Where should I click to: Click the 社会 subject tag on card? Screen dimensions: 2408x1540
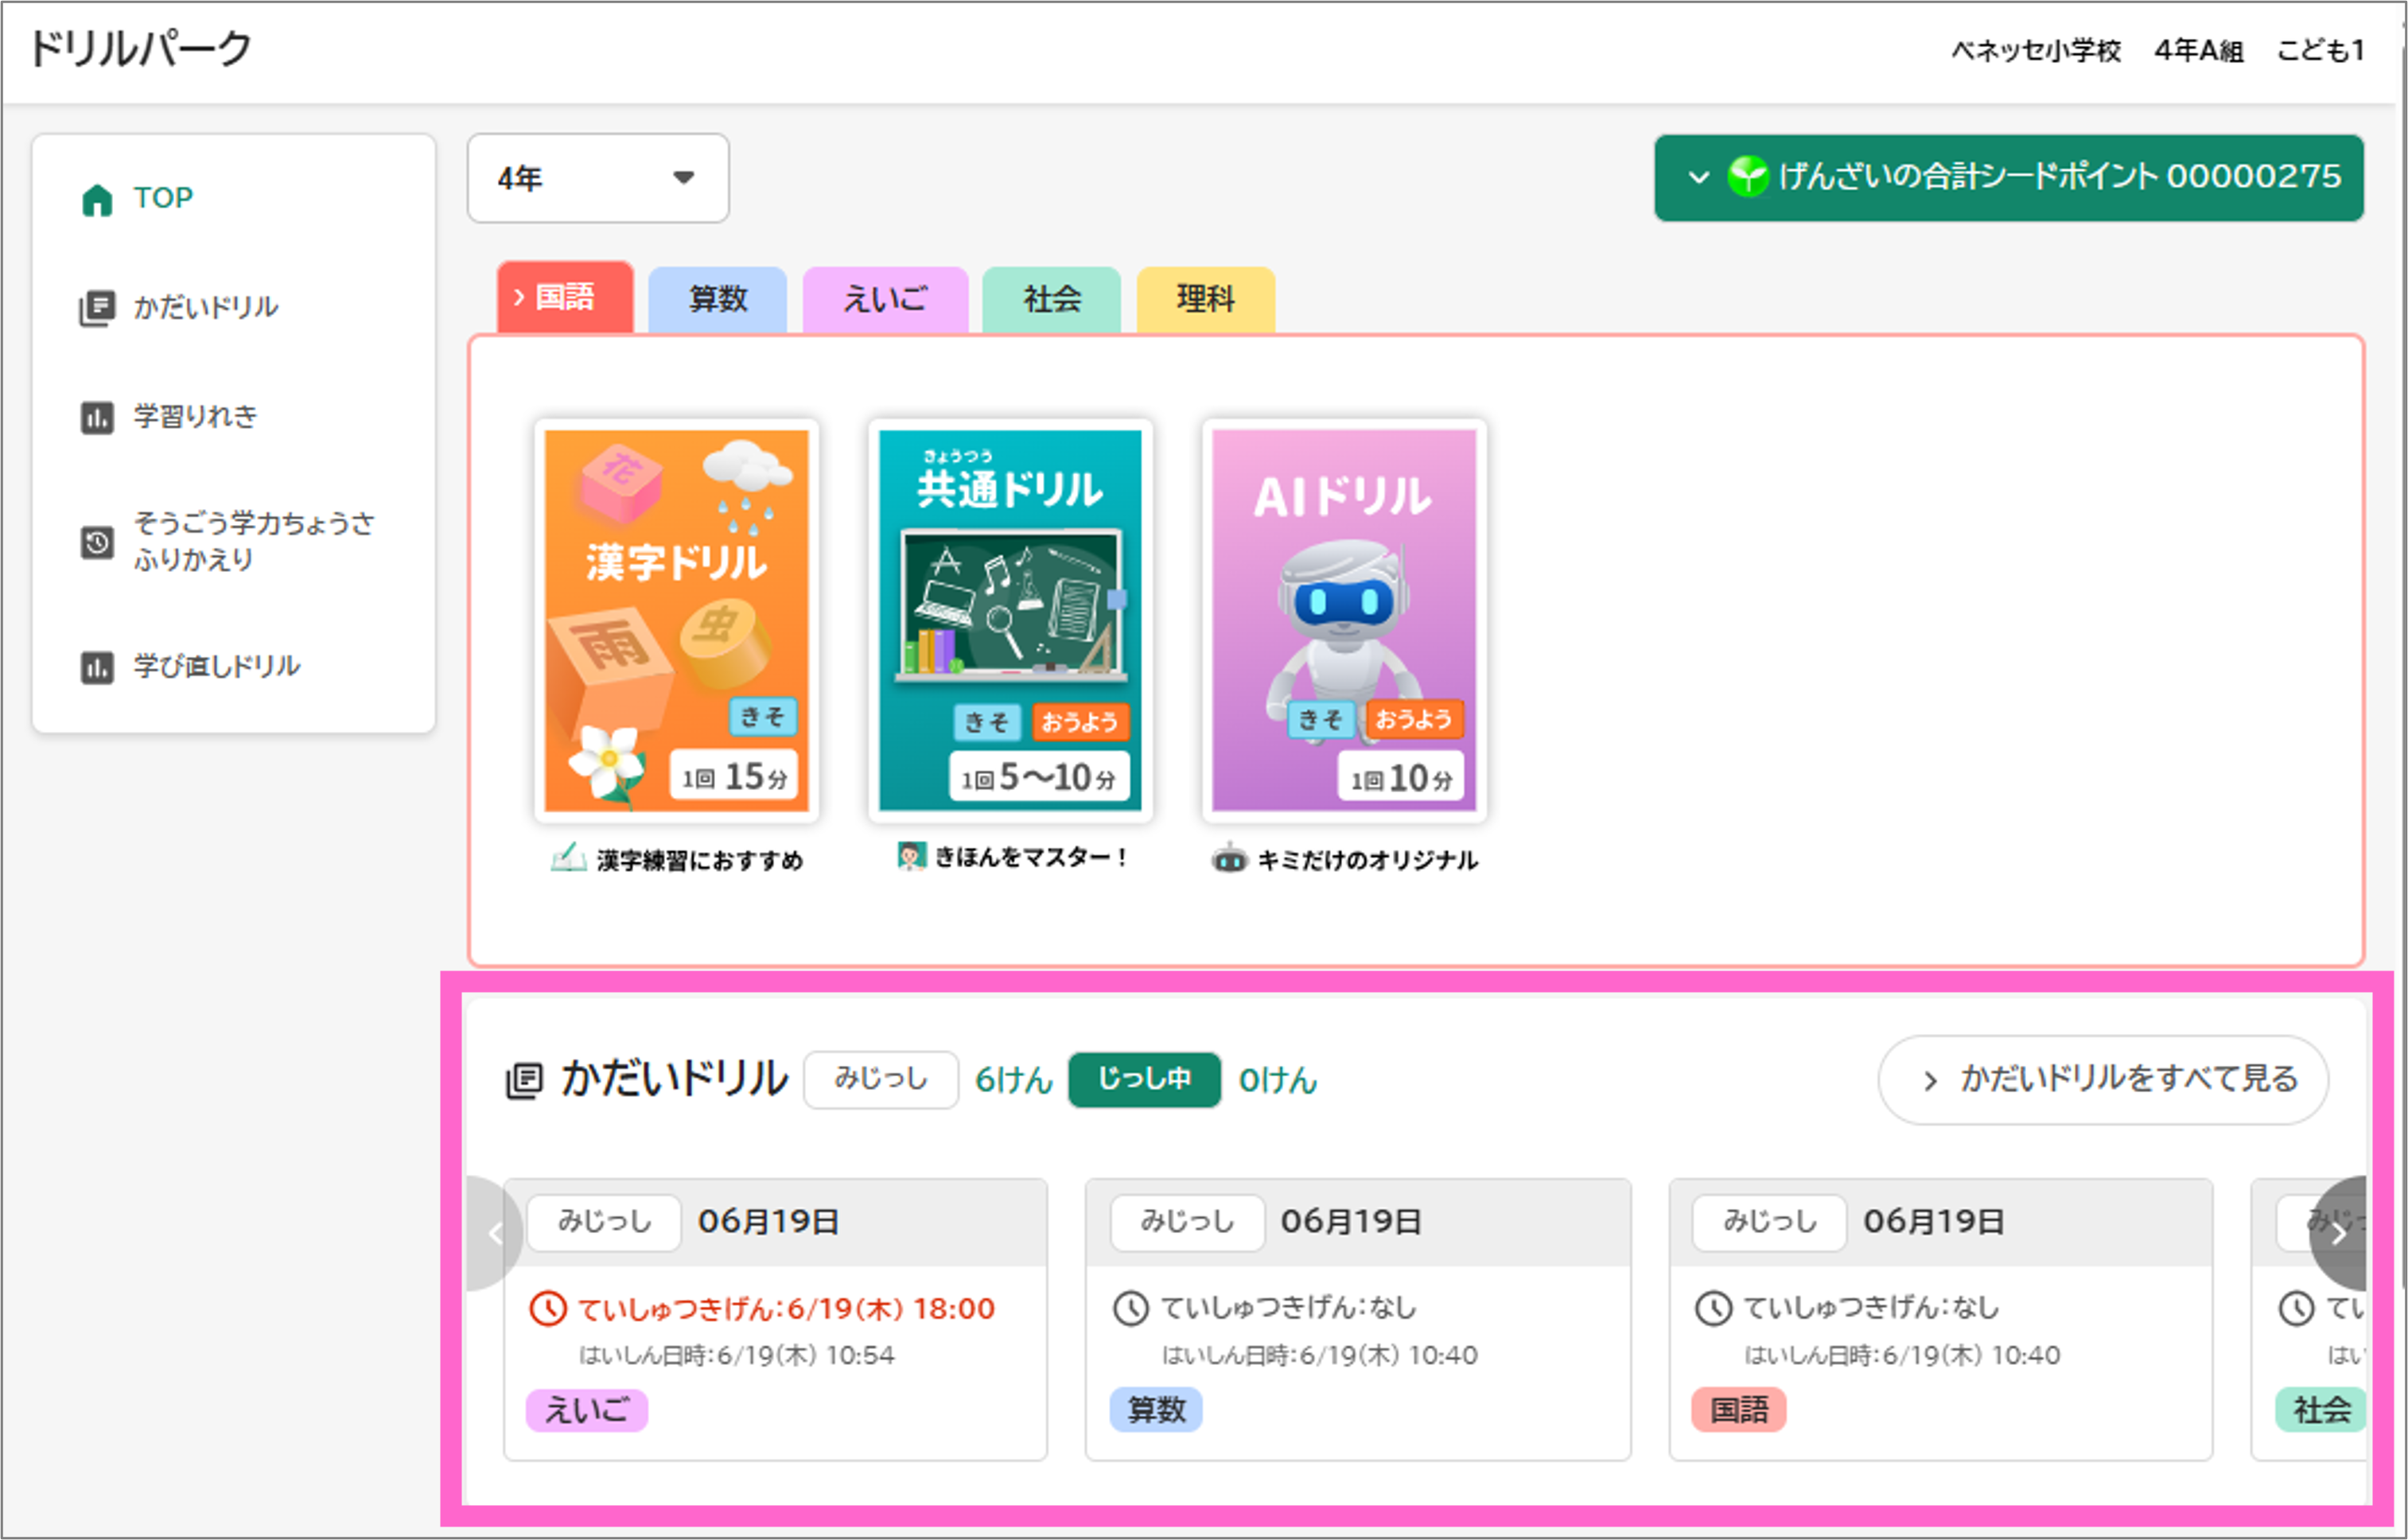2320,1410
